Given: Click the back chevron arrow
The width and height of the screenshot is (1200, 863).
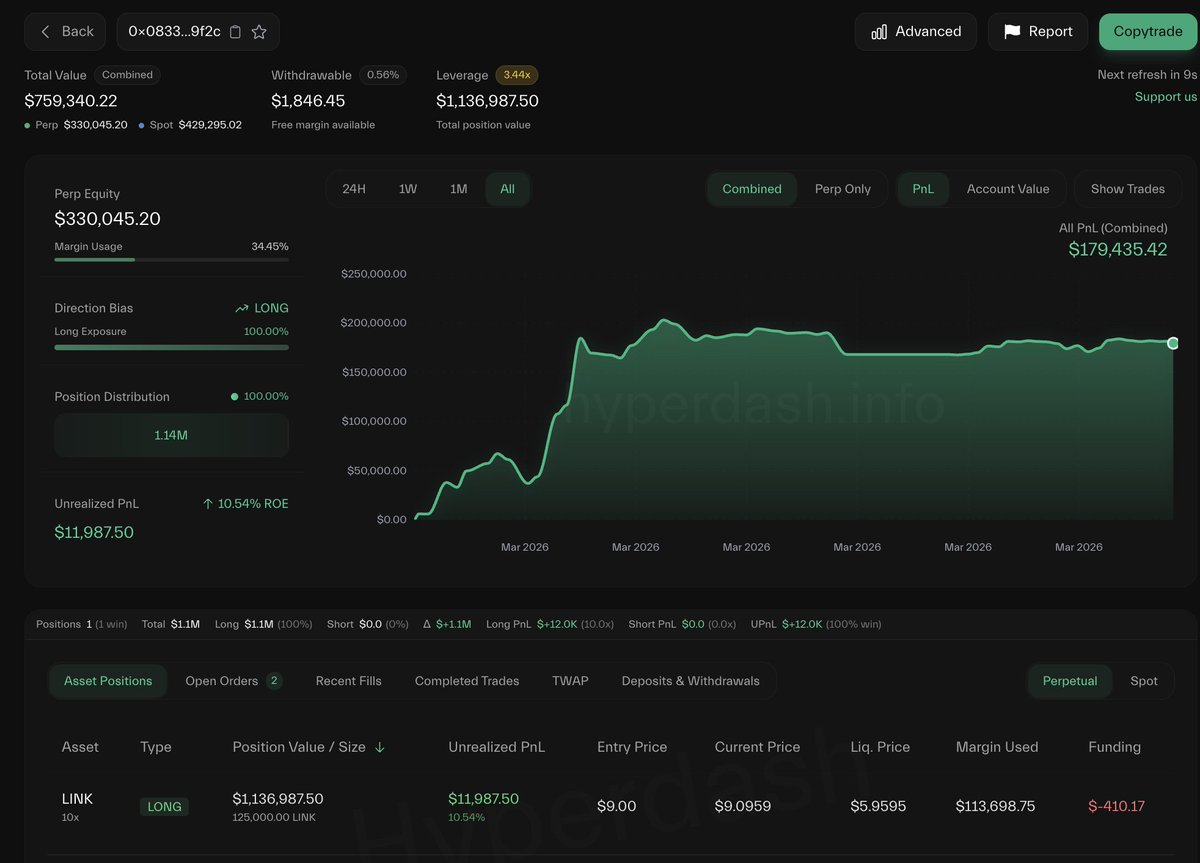Looking at the screenshot, I should pyautogui.click(x=45, y=31).
